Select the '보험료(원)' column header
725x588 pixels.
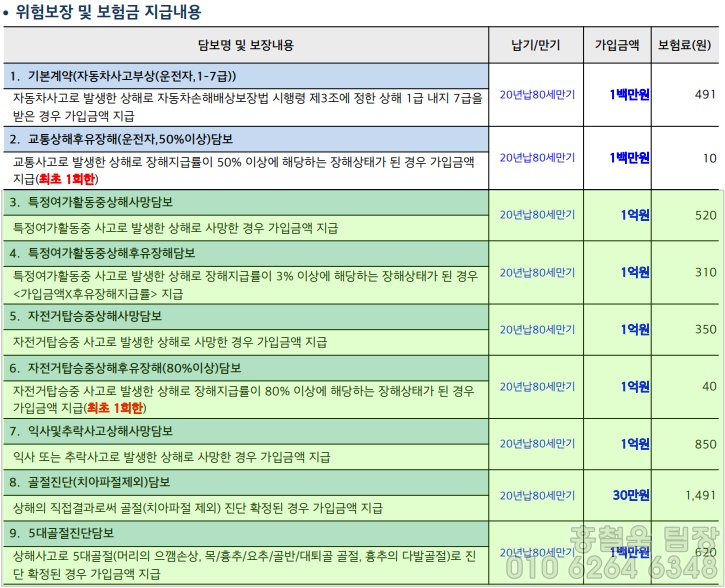coord(684,45)
